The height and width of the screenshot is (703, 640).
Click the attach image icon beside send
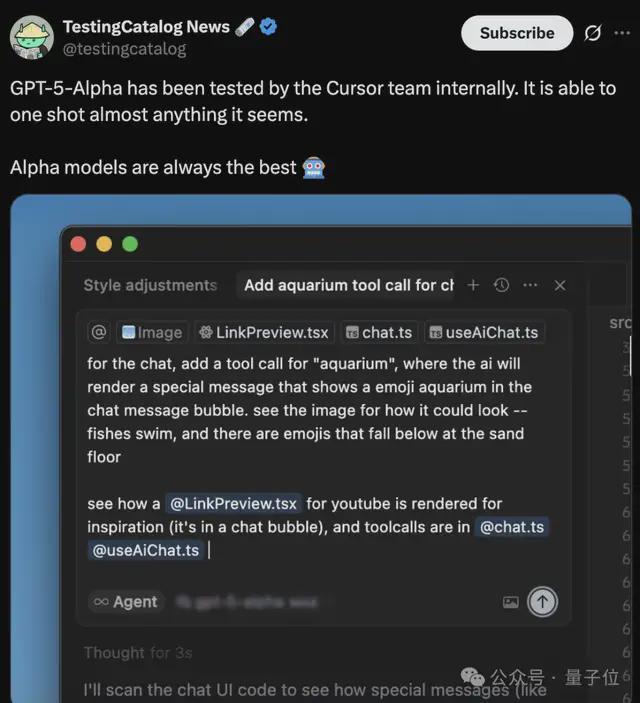pos(511,602)
